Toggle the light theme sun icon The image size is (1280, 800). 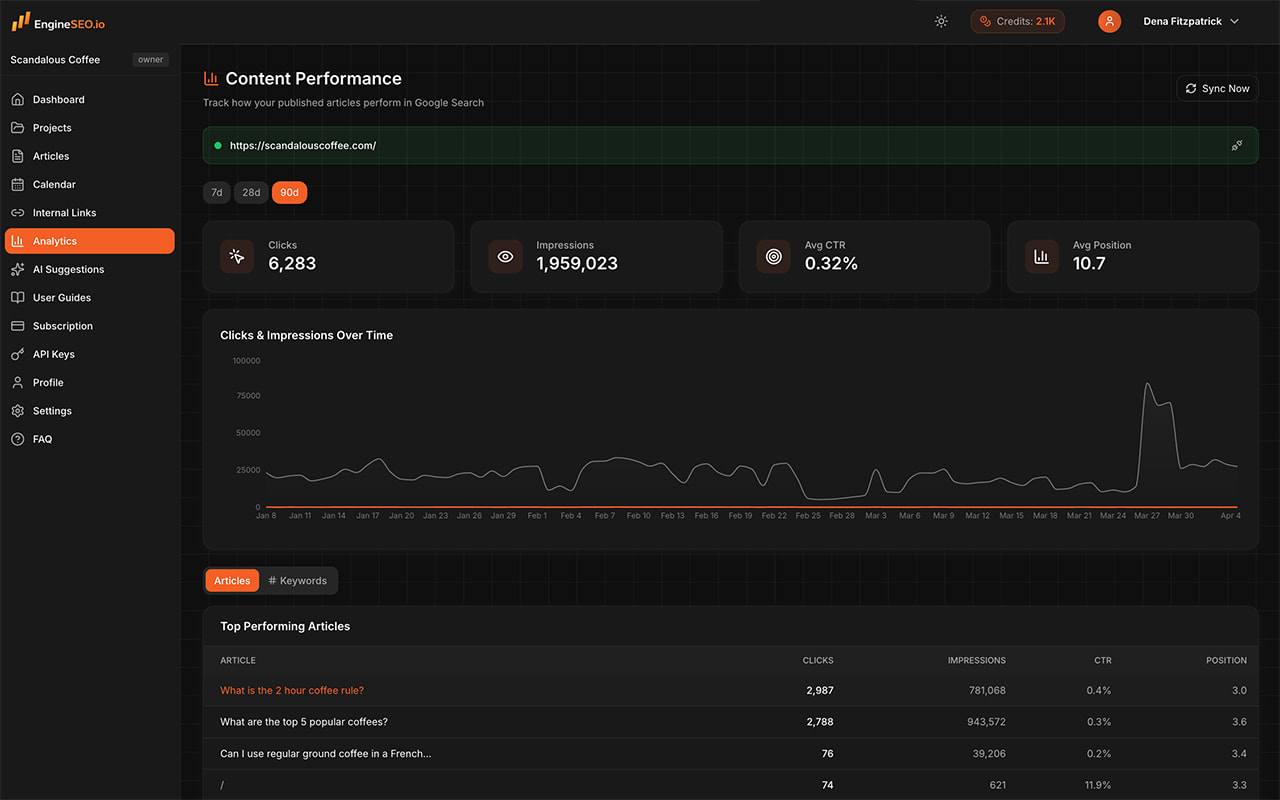coord(941,21)
